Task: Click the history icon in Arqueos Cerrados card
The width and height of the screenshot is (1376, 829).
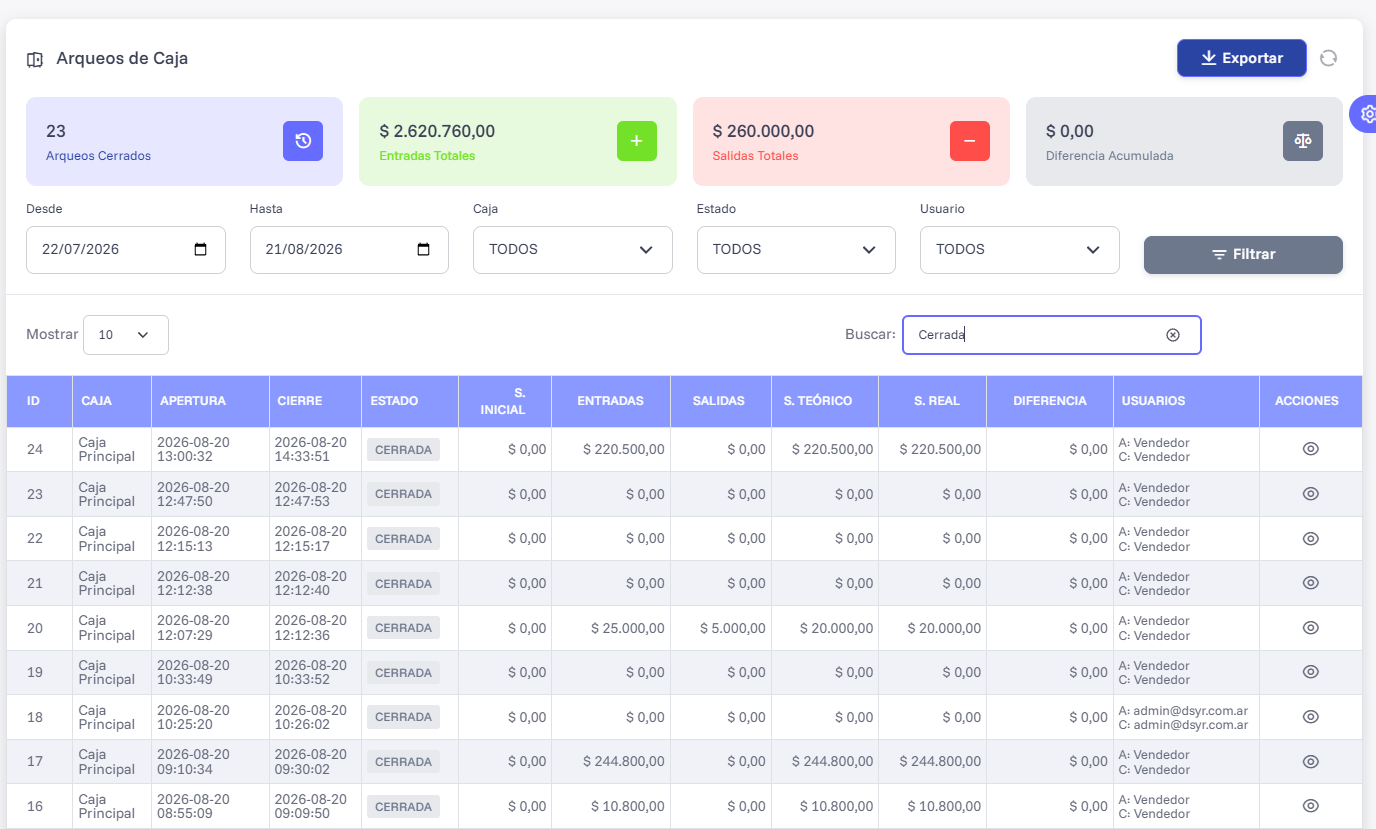Action: [x=303, y=141]
